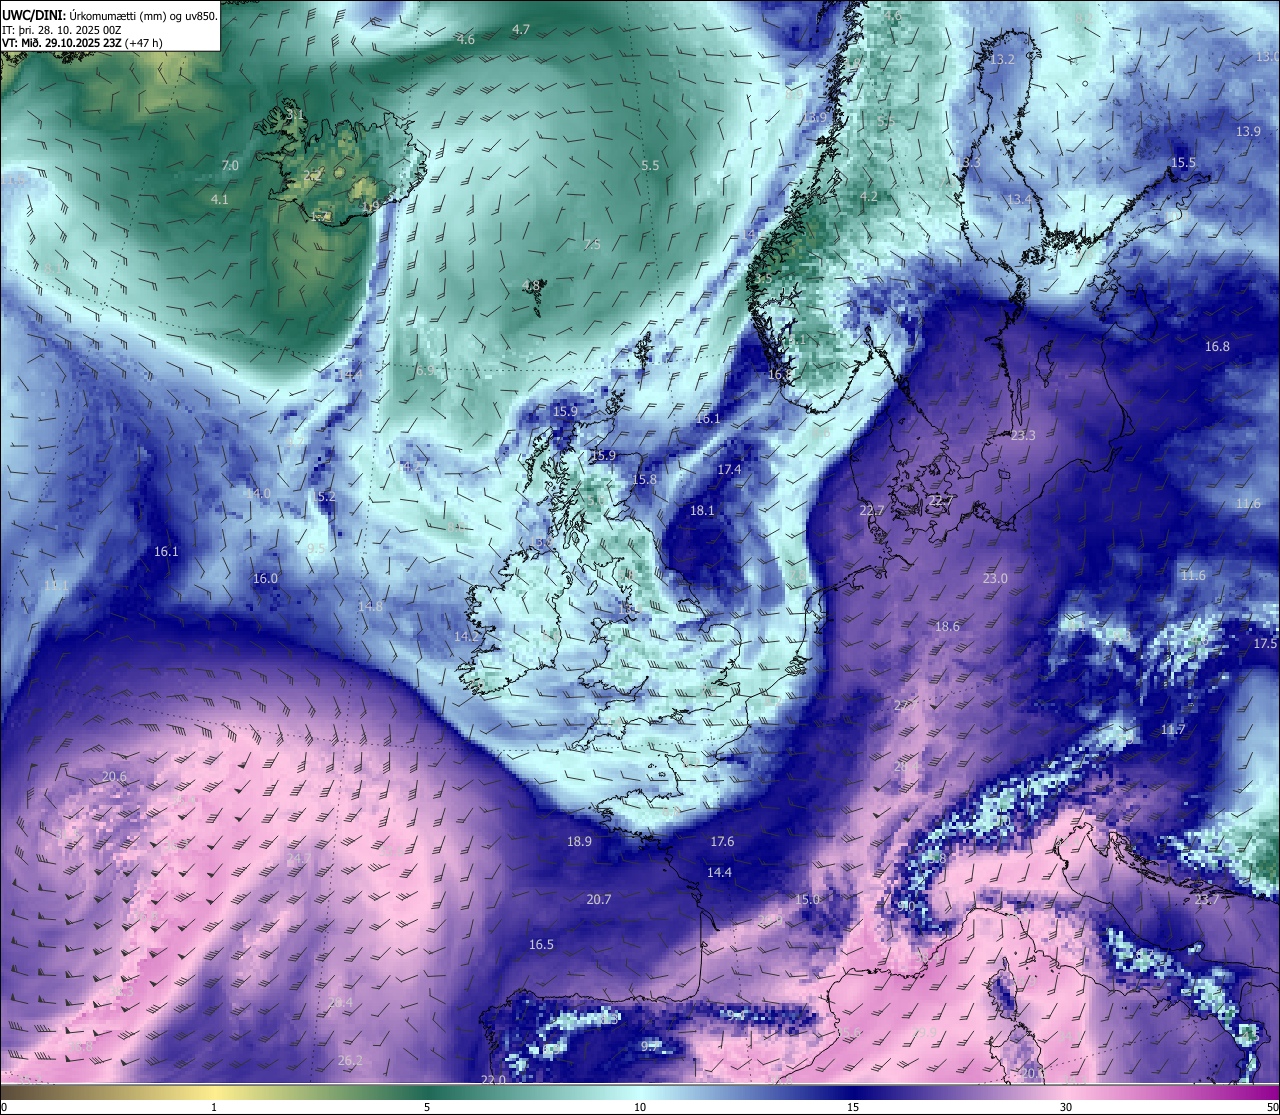
Task: Click the 17.6 value over western France
Action: (722, 842)
